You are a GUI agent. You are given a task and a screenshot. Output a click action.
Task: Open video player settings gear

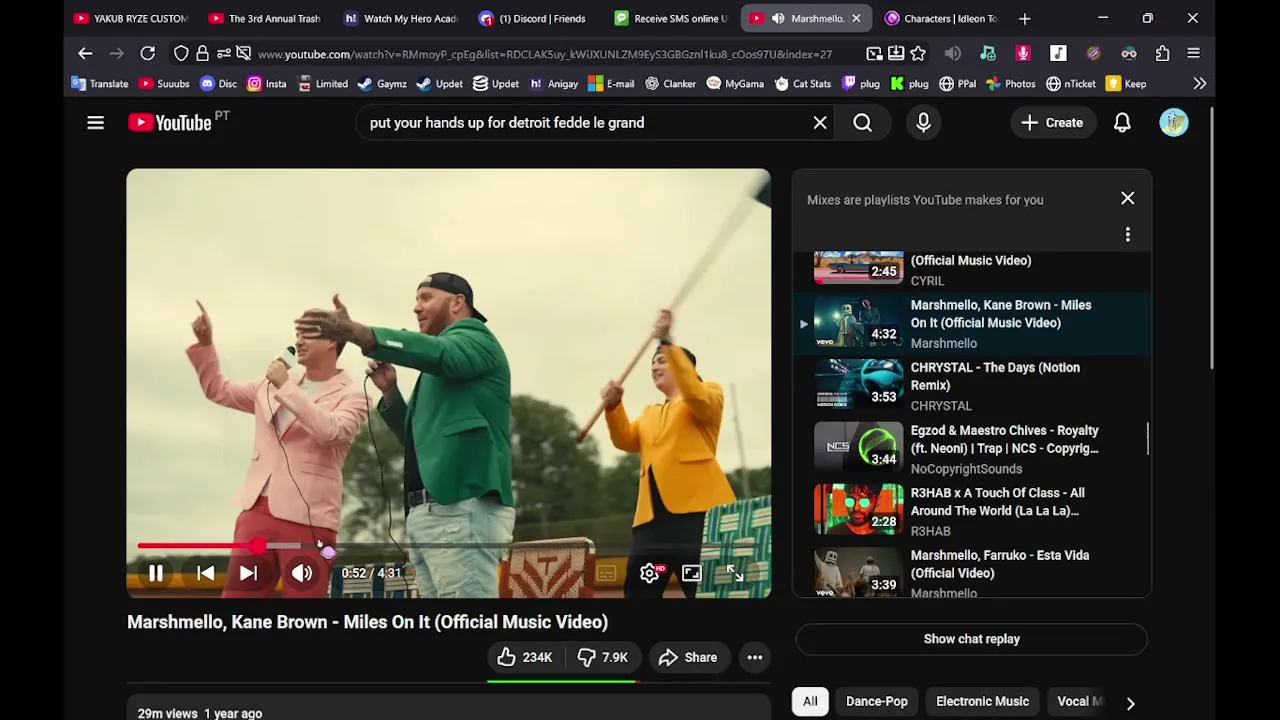[649, 573]
